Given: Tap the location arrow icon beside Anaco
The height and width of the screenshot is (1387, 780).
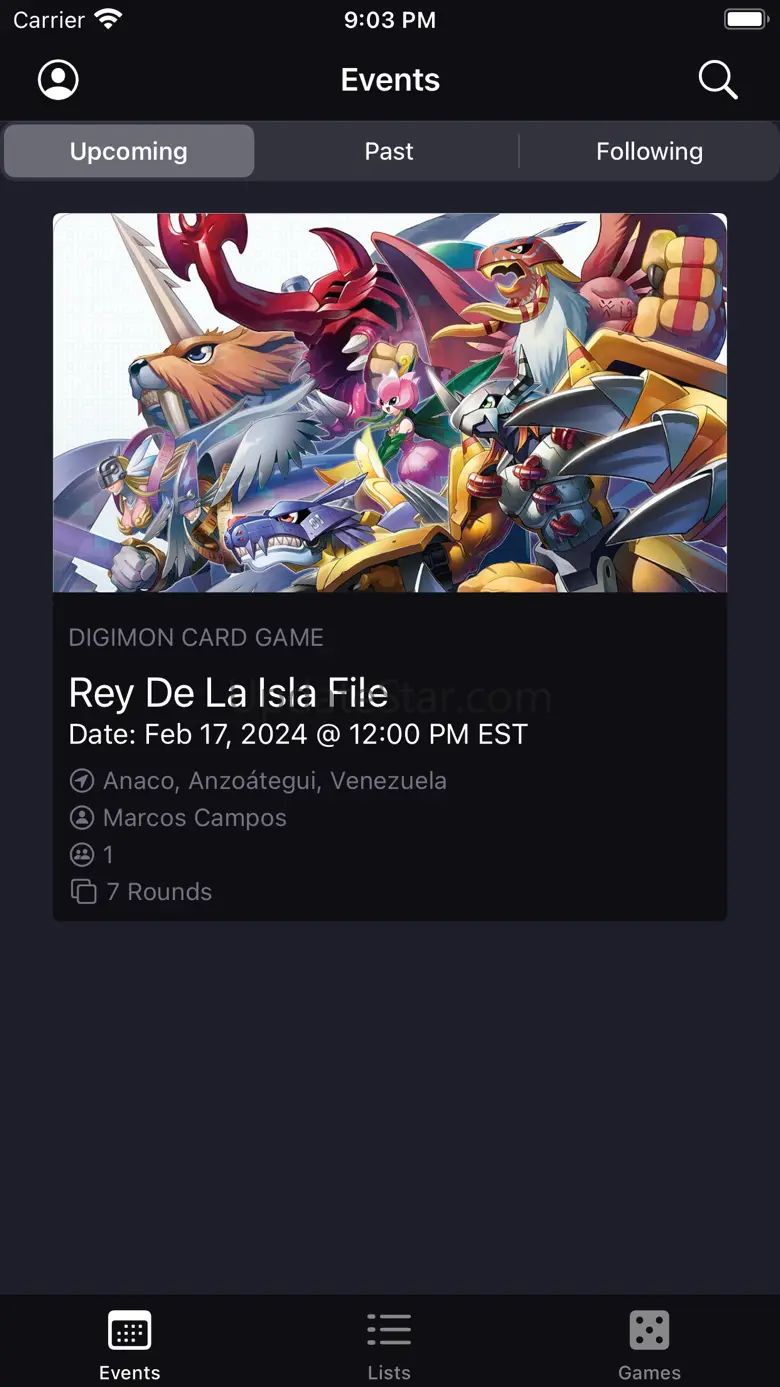Looking at the screenshot, I should point(82,781).
